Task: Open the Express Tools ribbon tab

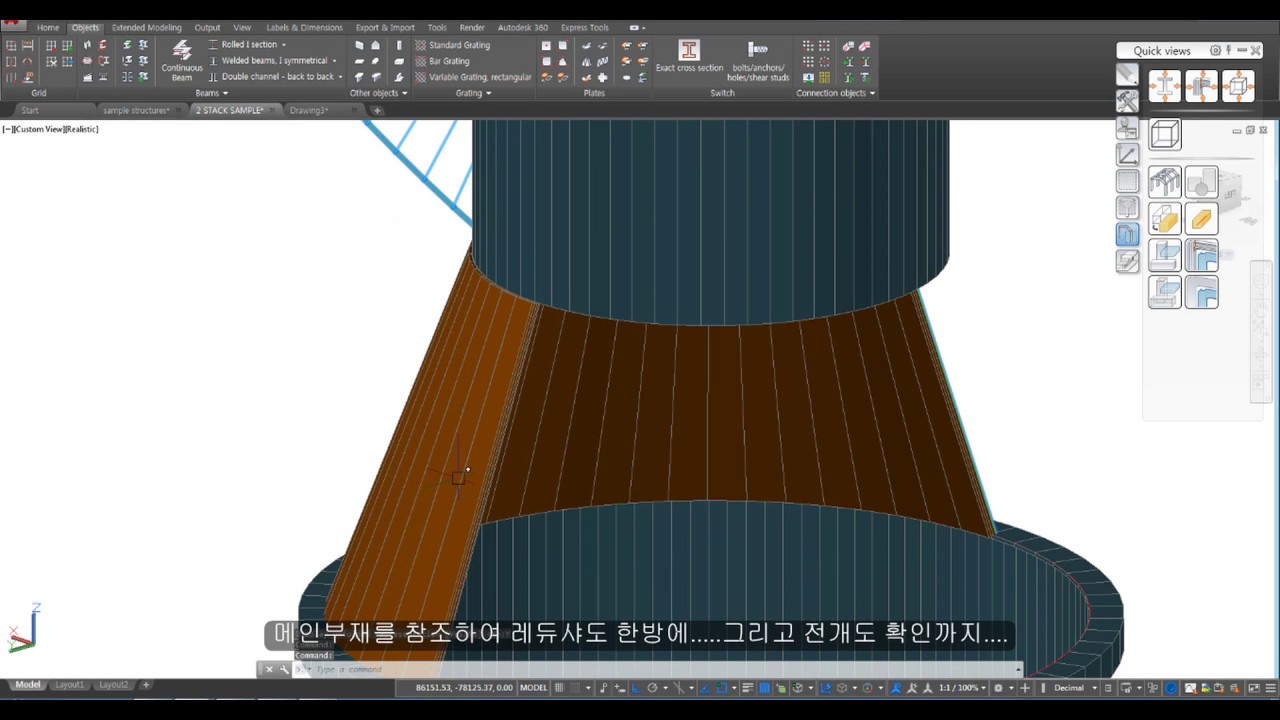Action: tap(584, 28)
